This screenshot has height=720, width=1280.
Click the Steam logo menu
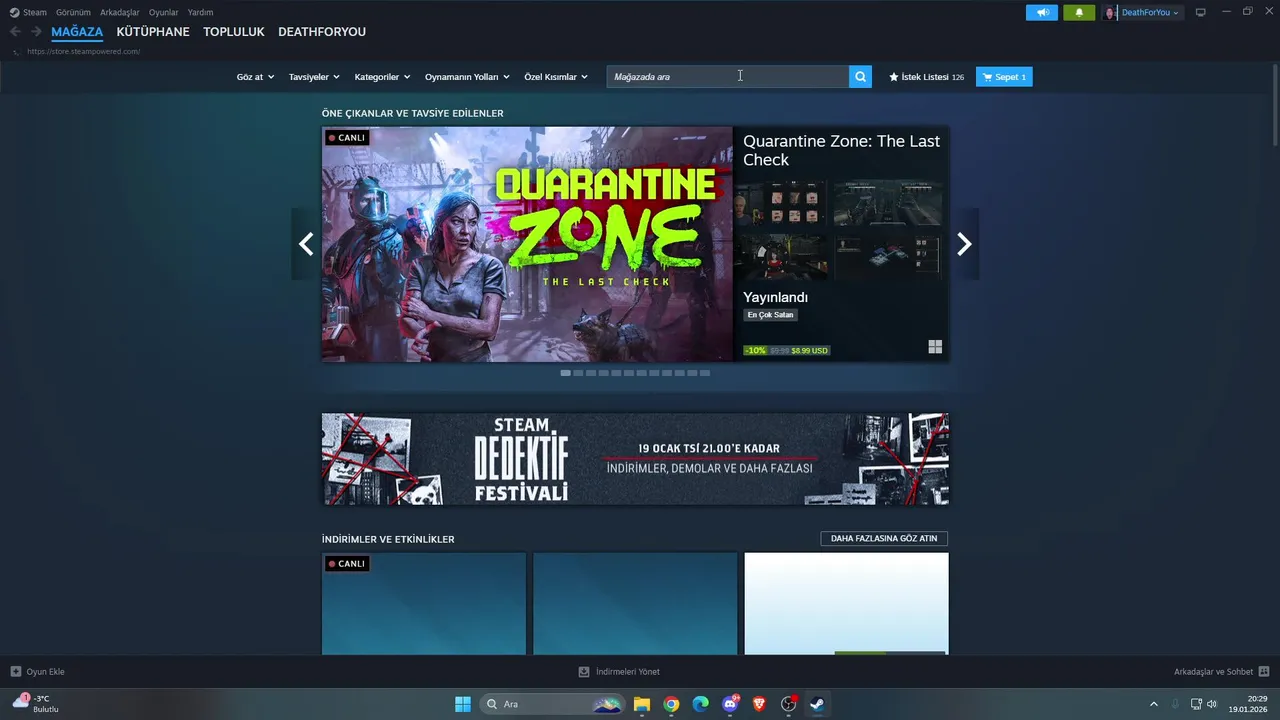pos(29,13)
